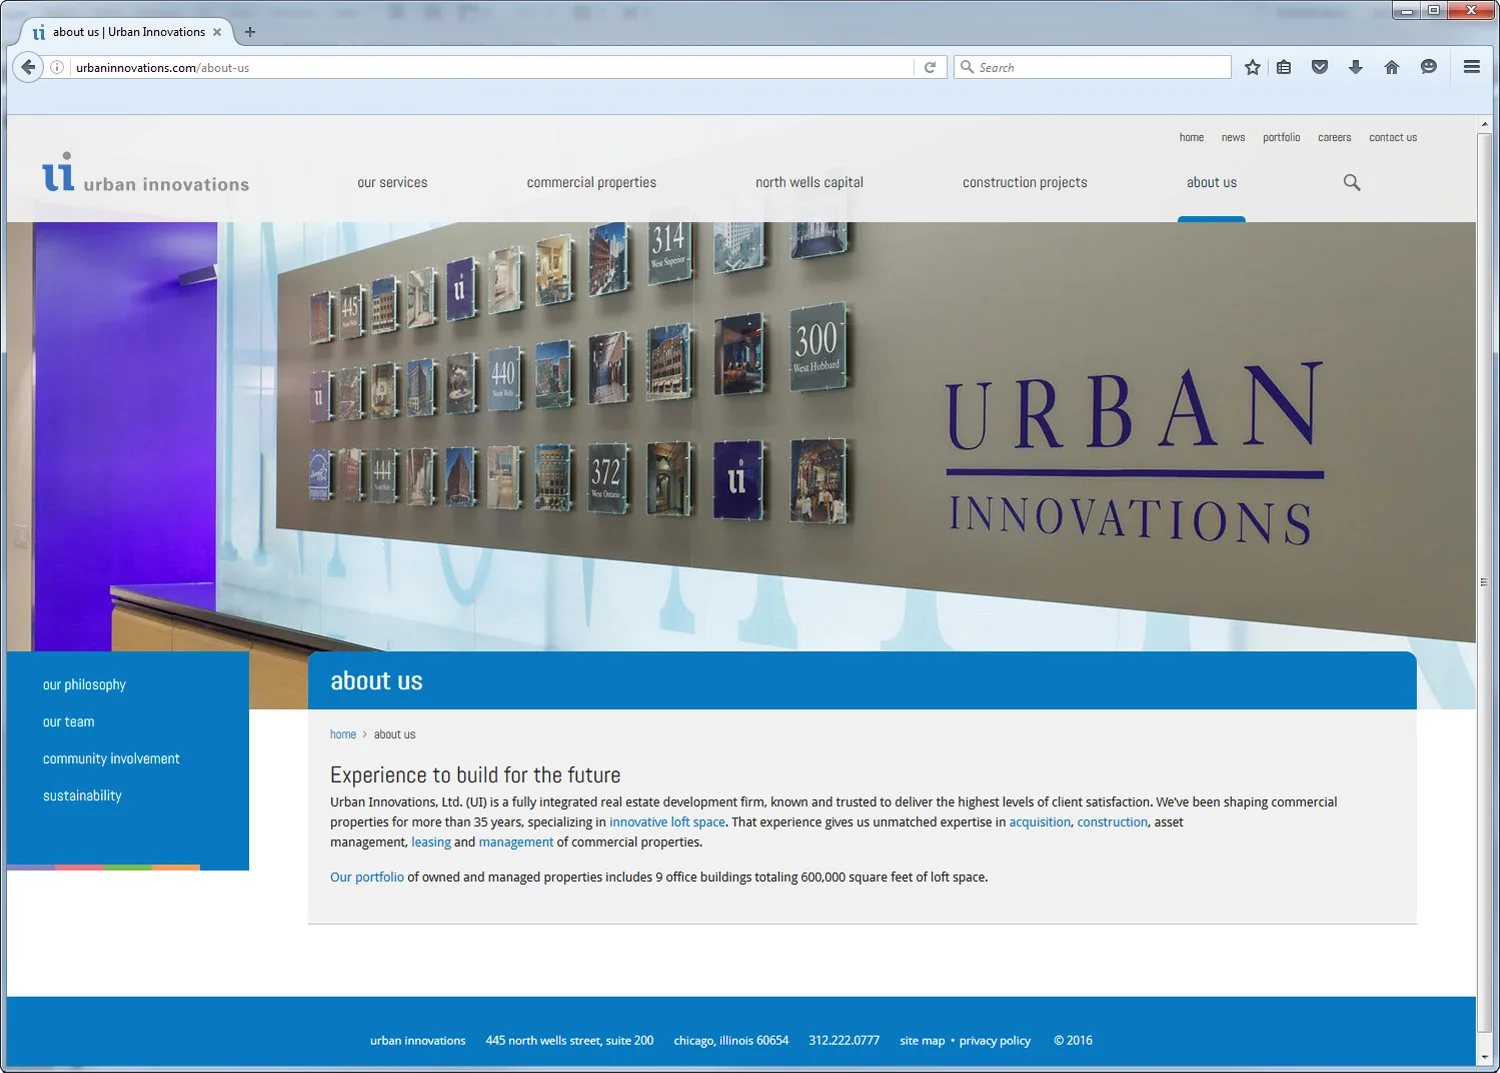Open the chat smiley icon in toolbar
1500x1073 pixels.
1429,67
